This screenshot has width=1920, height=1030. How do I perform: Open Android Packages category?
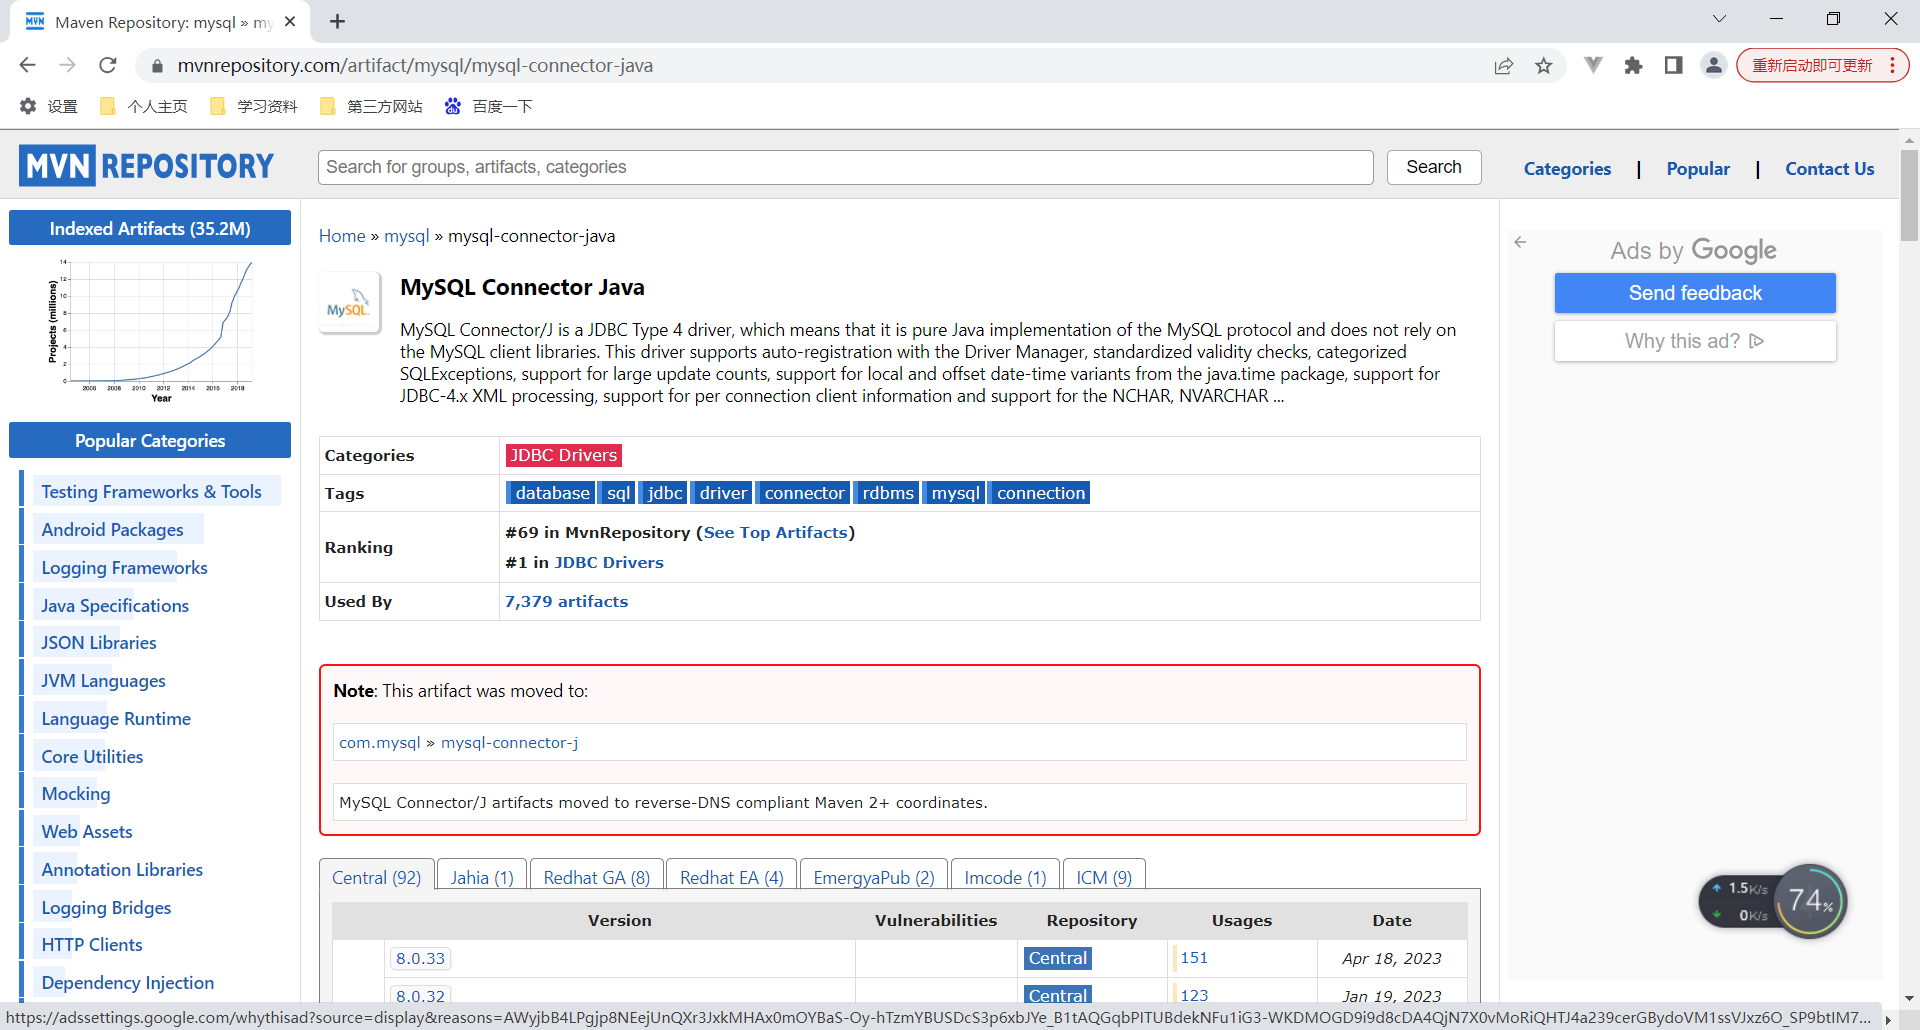(x=113, y=529)
